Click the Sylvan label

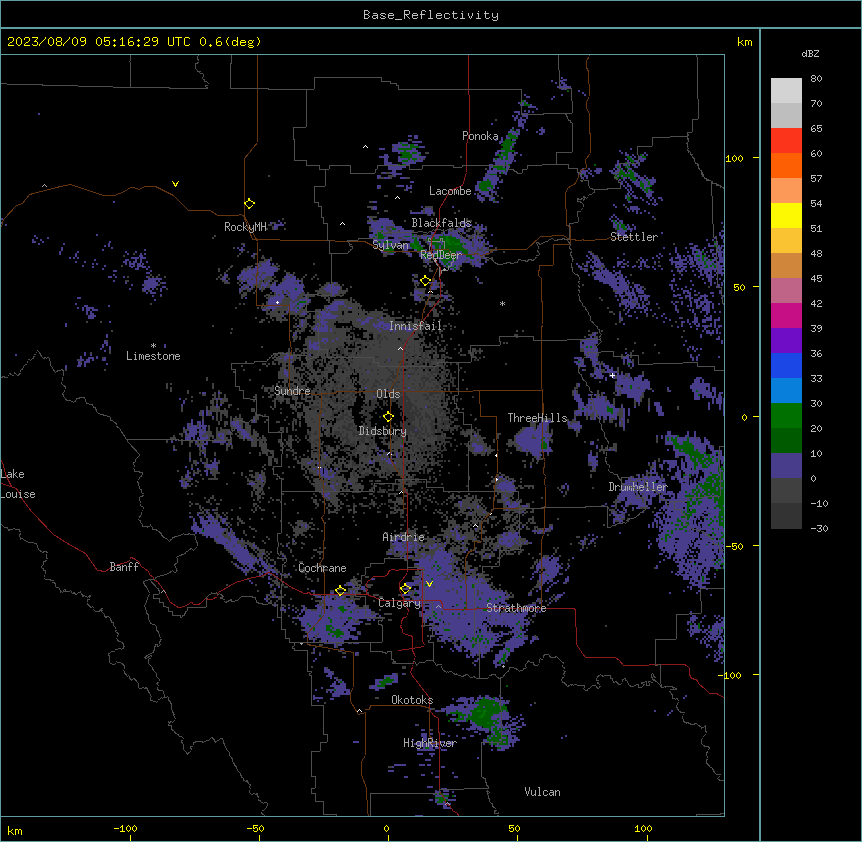point(390,245)
